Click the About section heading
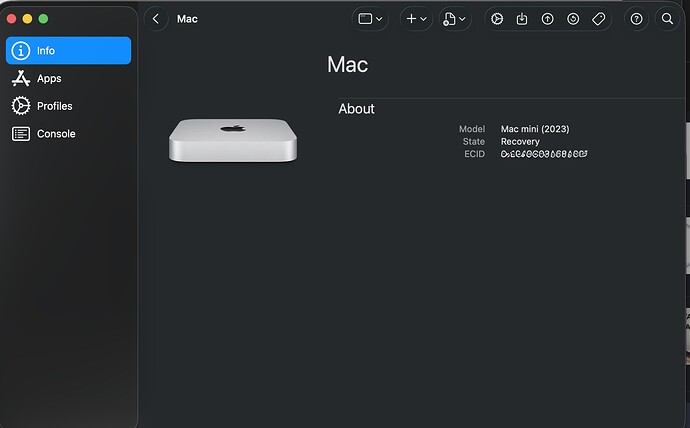Viewport: 690px width, 428px height. pyautogui.click(x=356, y=109)
